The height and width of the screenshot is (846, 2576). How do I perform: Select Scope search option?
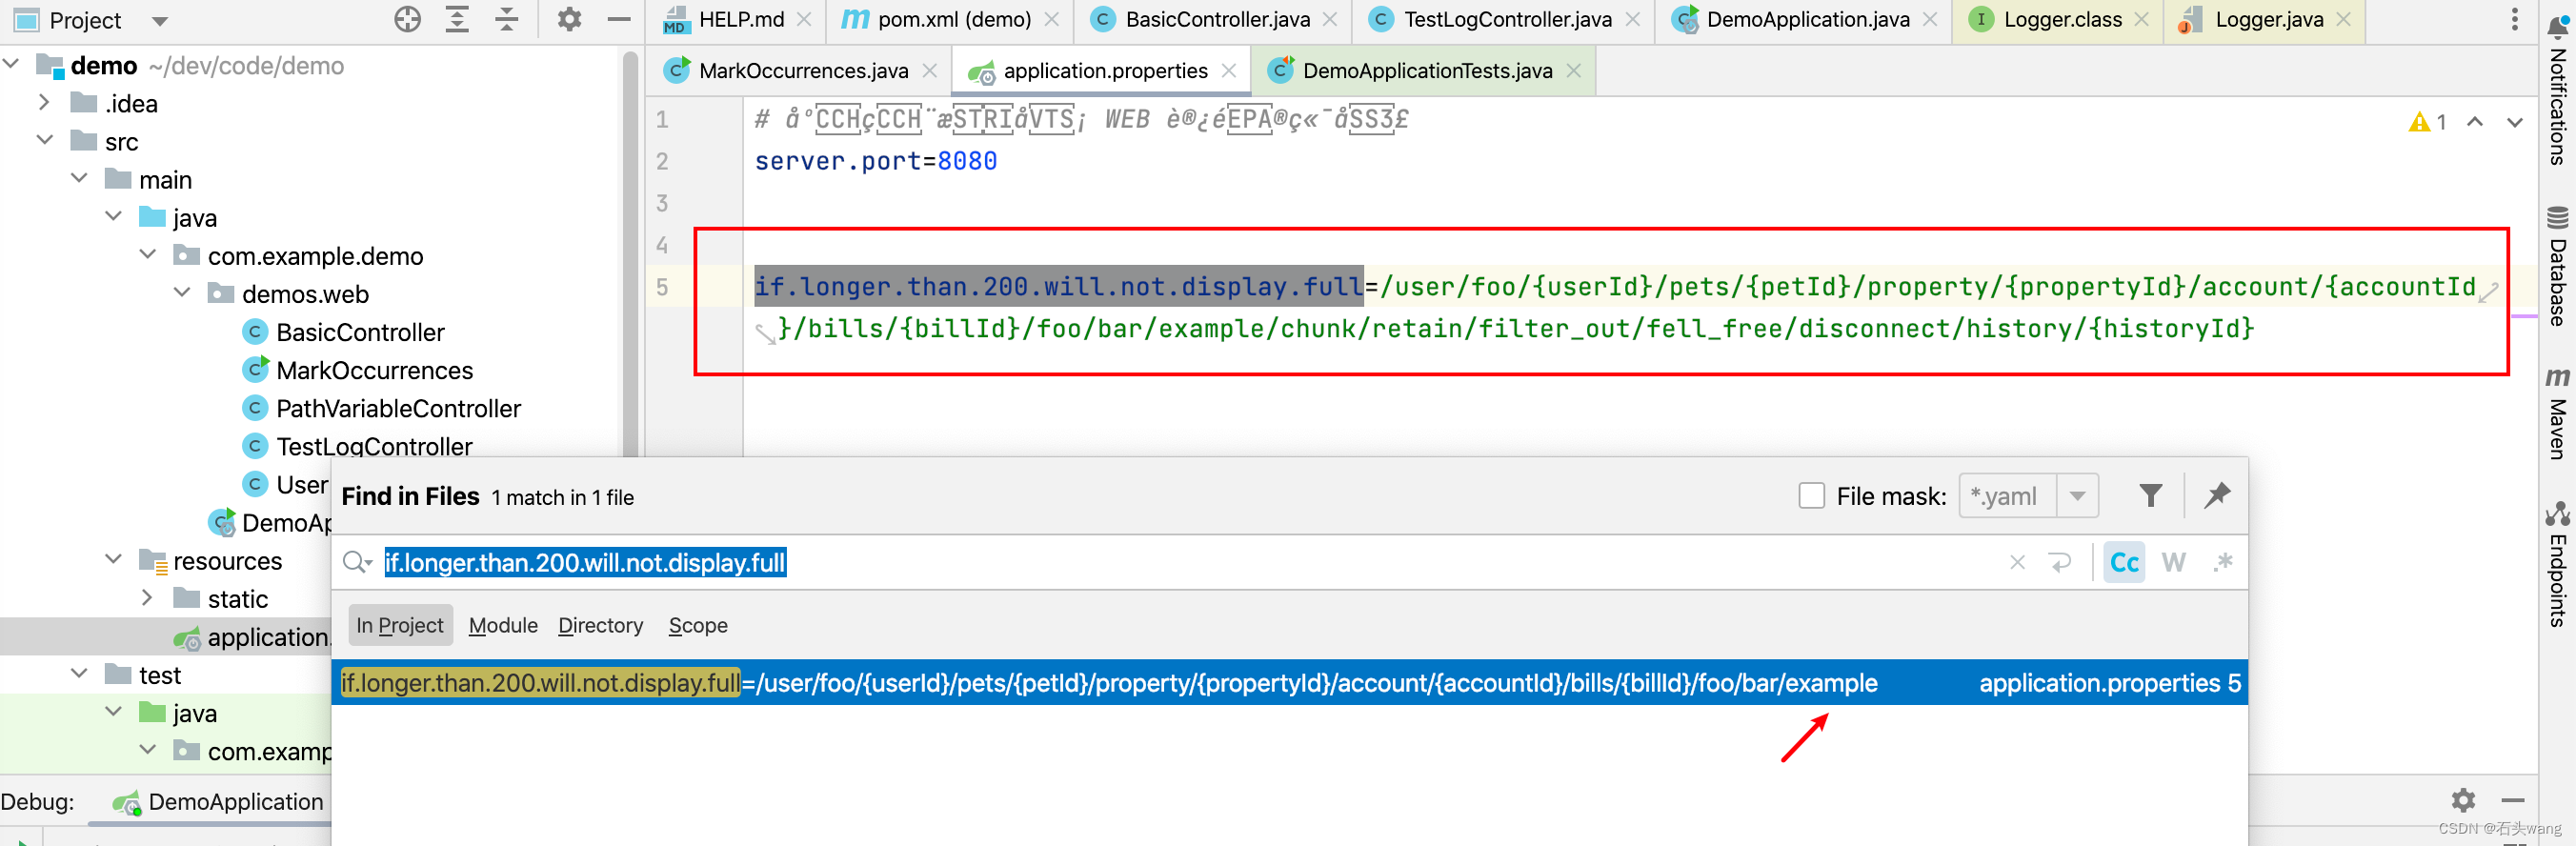click(x=698, y=625)
